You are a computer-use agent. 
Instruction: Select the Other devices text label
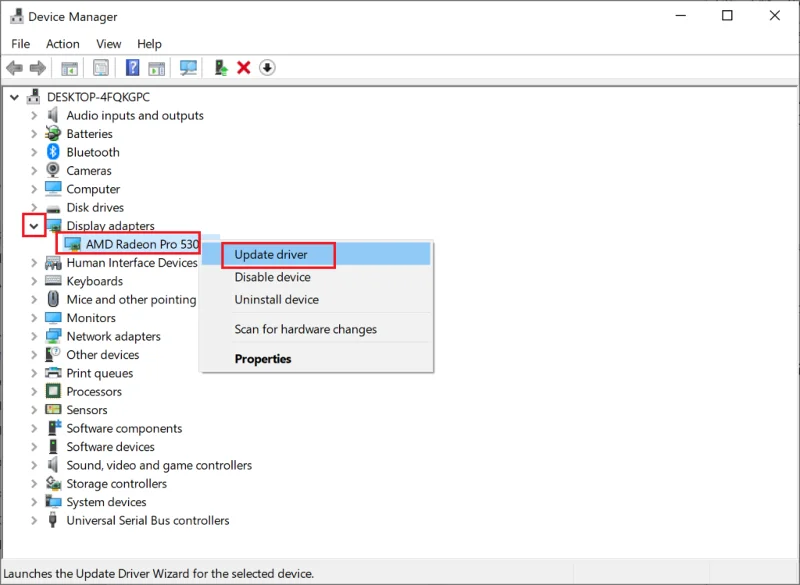(103, 354)
